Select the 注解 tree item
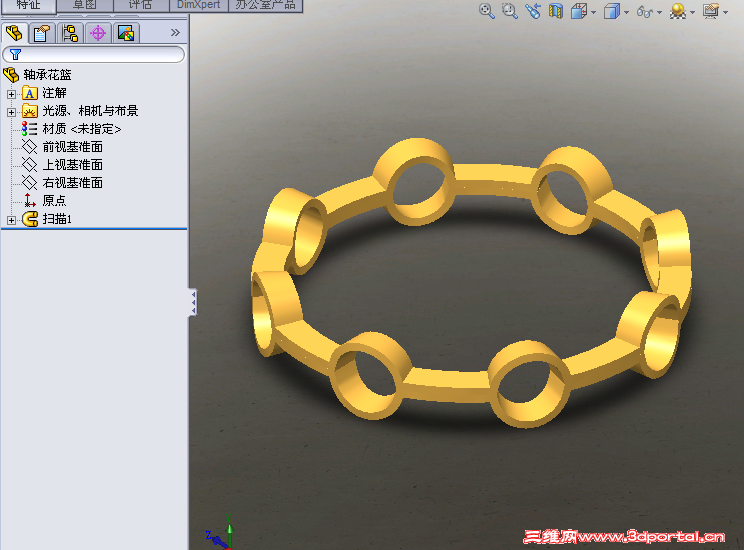The image size is (744, 550). (x=55, y=93)
